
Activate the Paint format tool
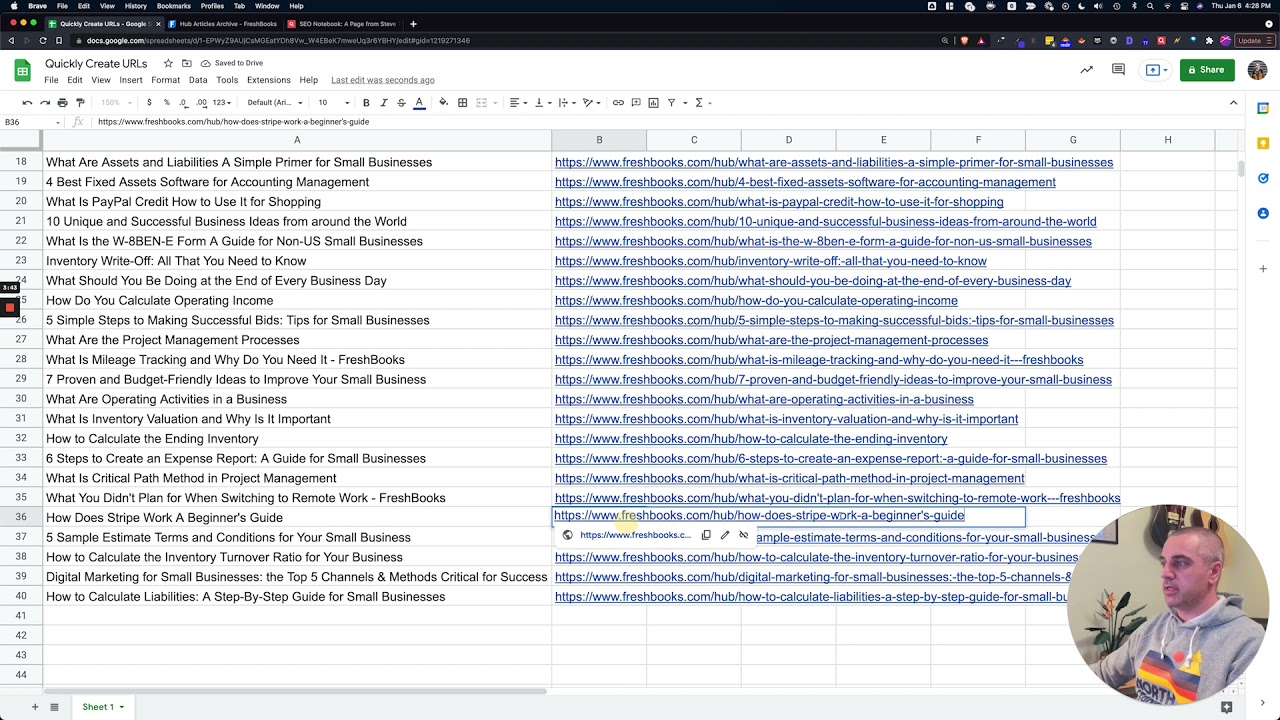coord(80,102)
